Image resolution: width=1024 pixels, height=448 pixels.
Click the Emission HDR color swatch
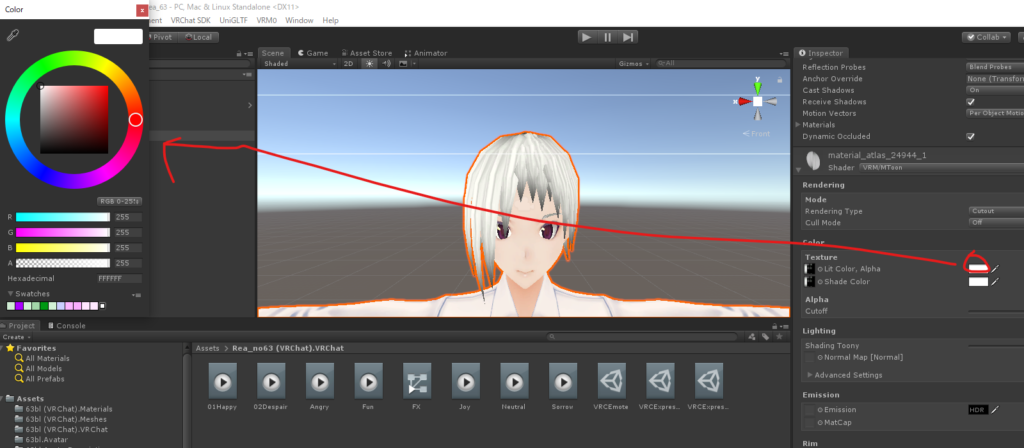pyautogui.click(x=978, y=409)
